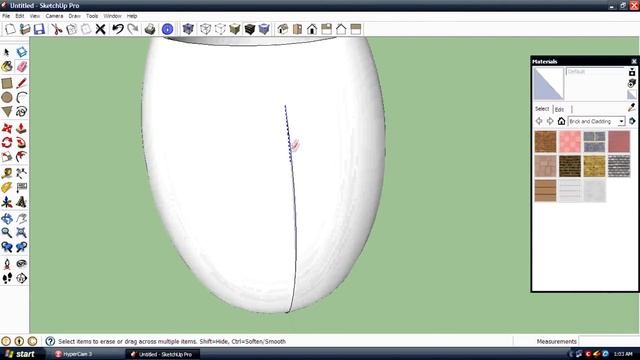Choose the pink tile material swatch
Image resolution: width=640 pixels, height=360 pixels.
pos(570,142)
